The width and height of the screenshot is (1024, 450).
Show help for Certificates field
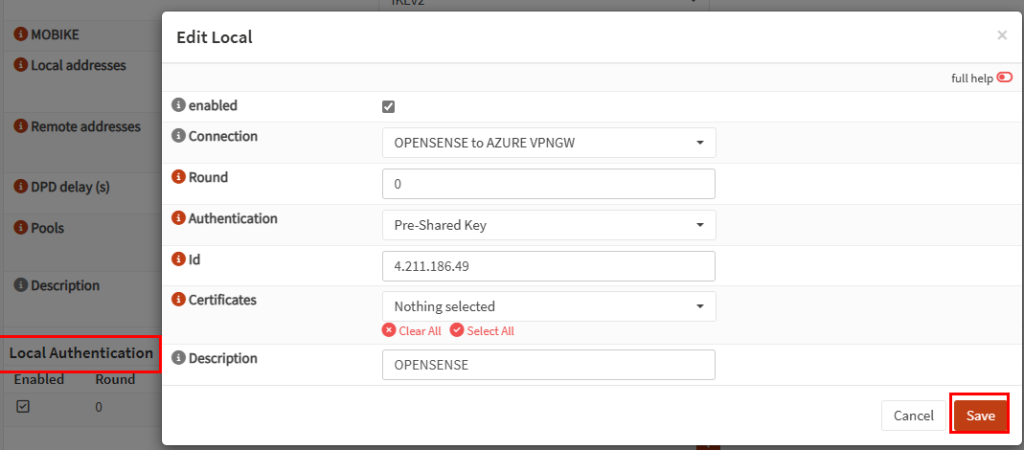pos(178,300)
